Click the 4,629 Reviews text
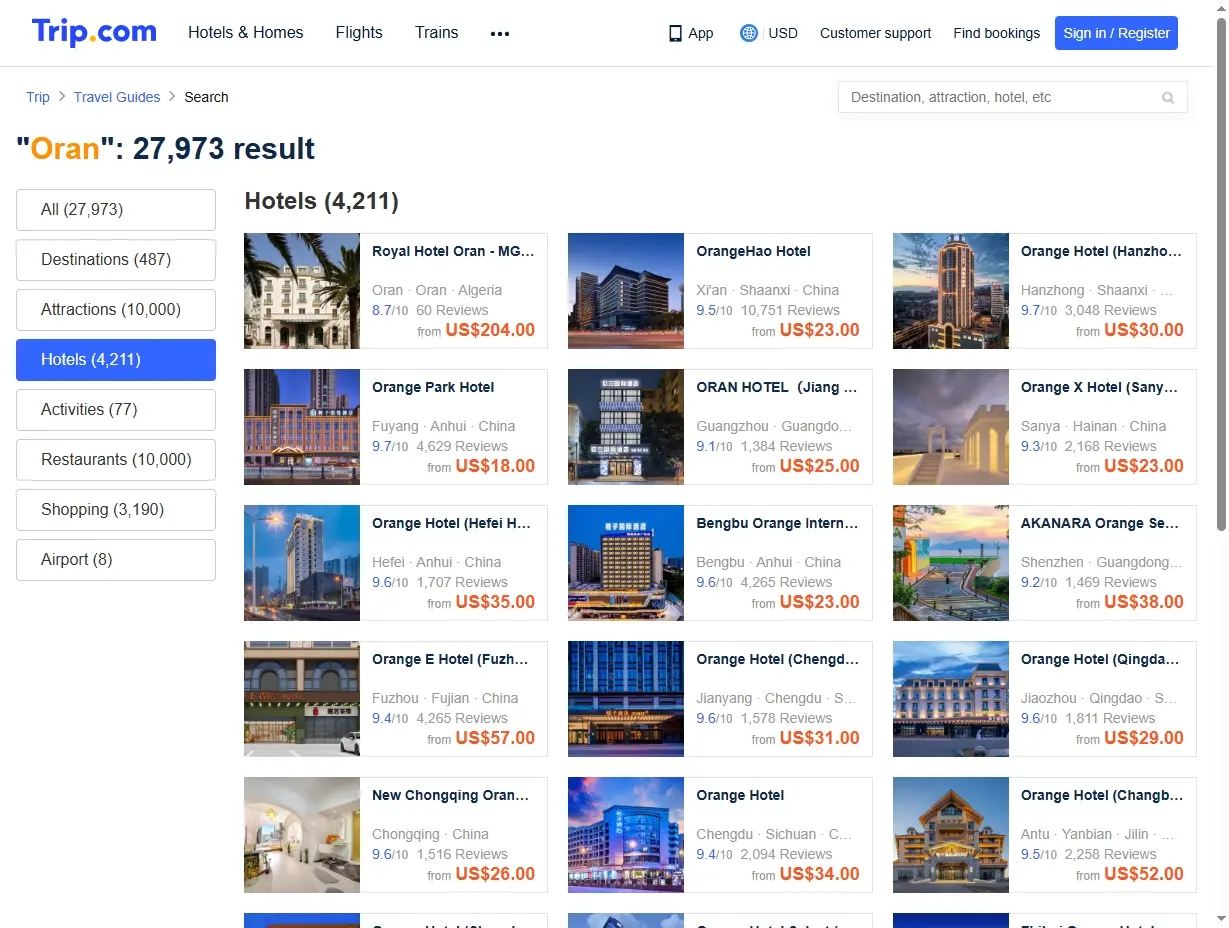Screen dimensions: 1229x928 point(462,446)
